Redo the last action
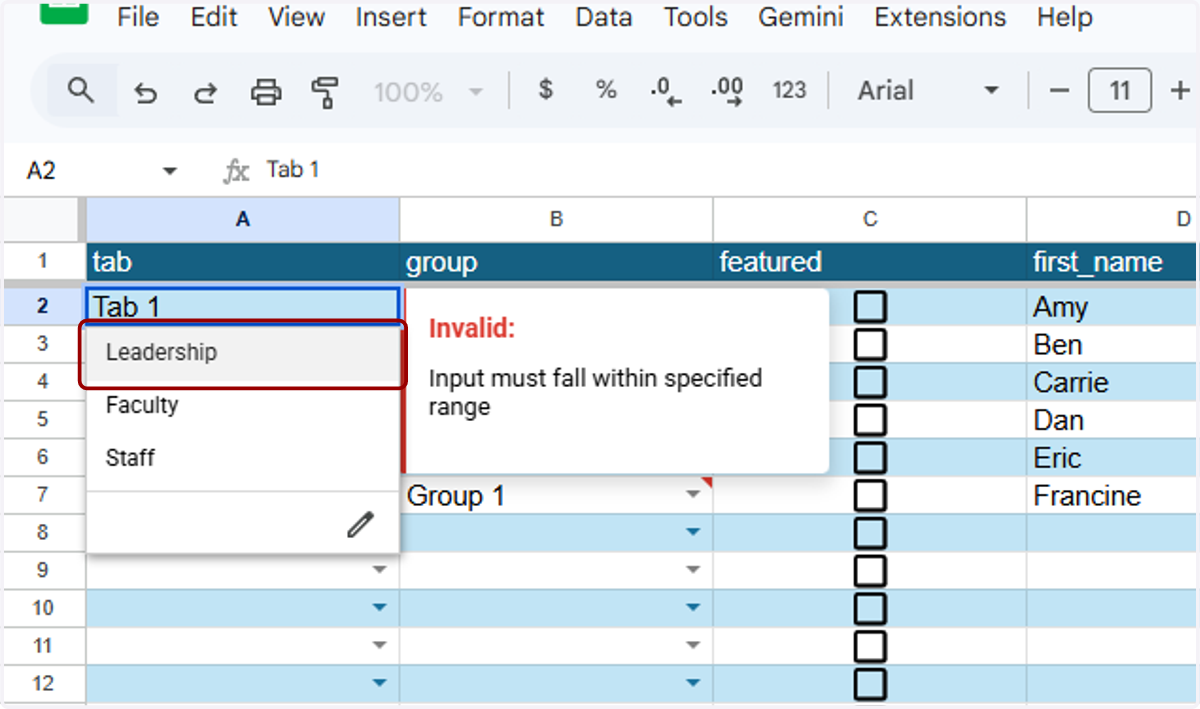 [205, 92]
